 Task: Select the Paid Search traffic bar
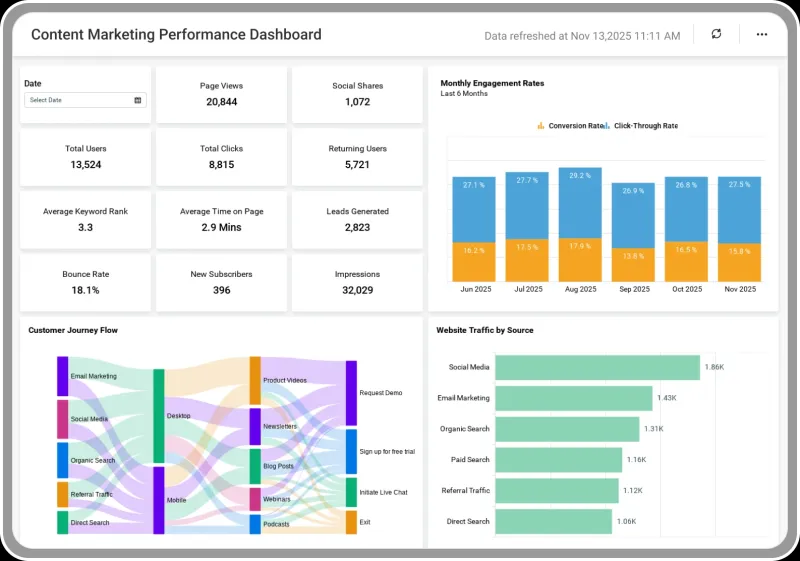tap(559, 460)
